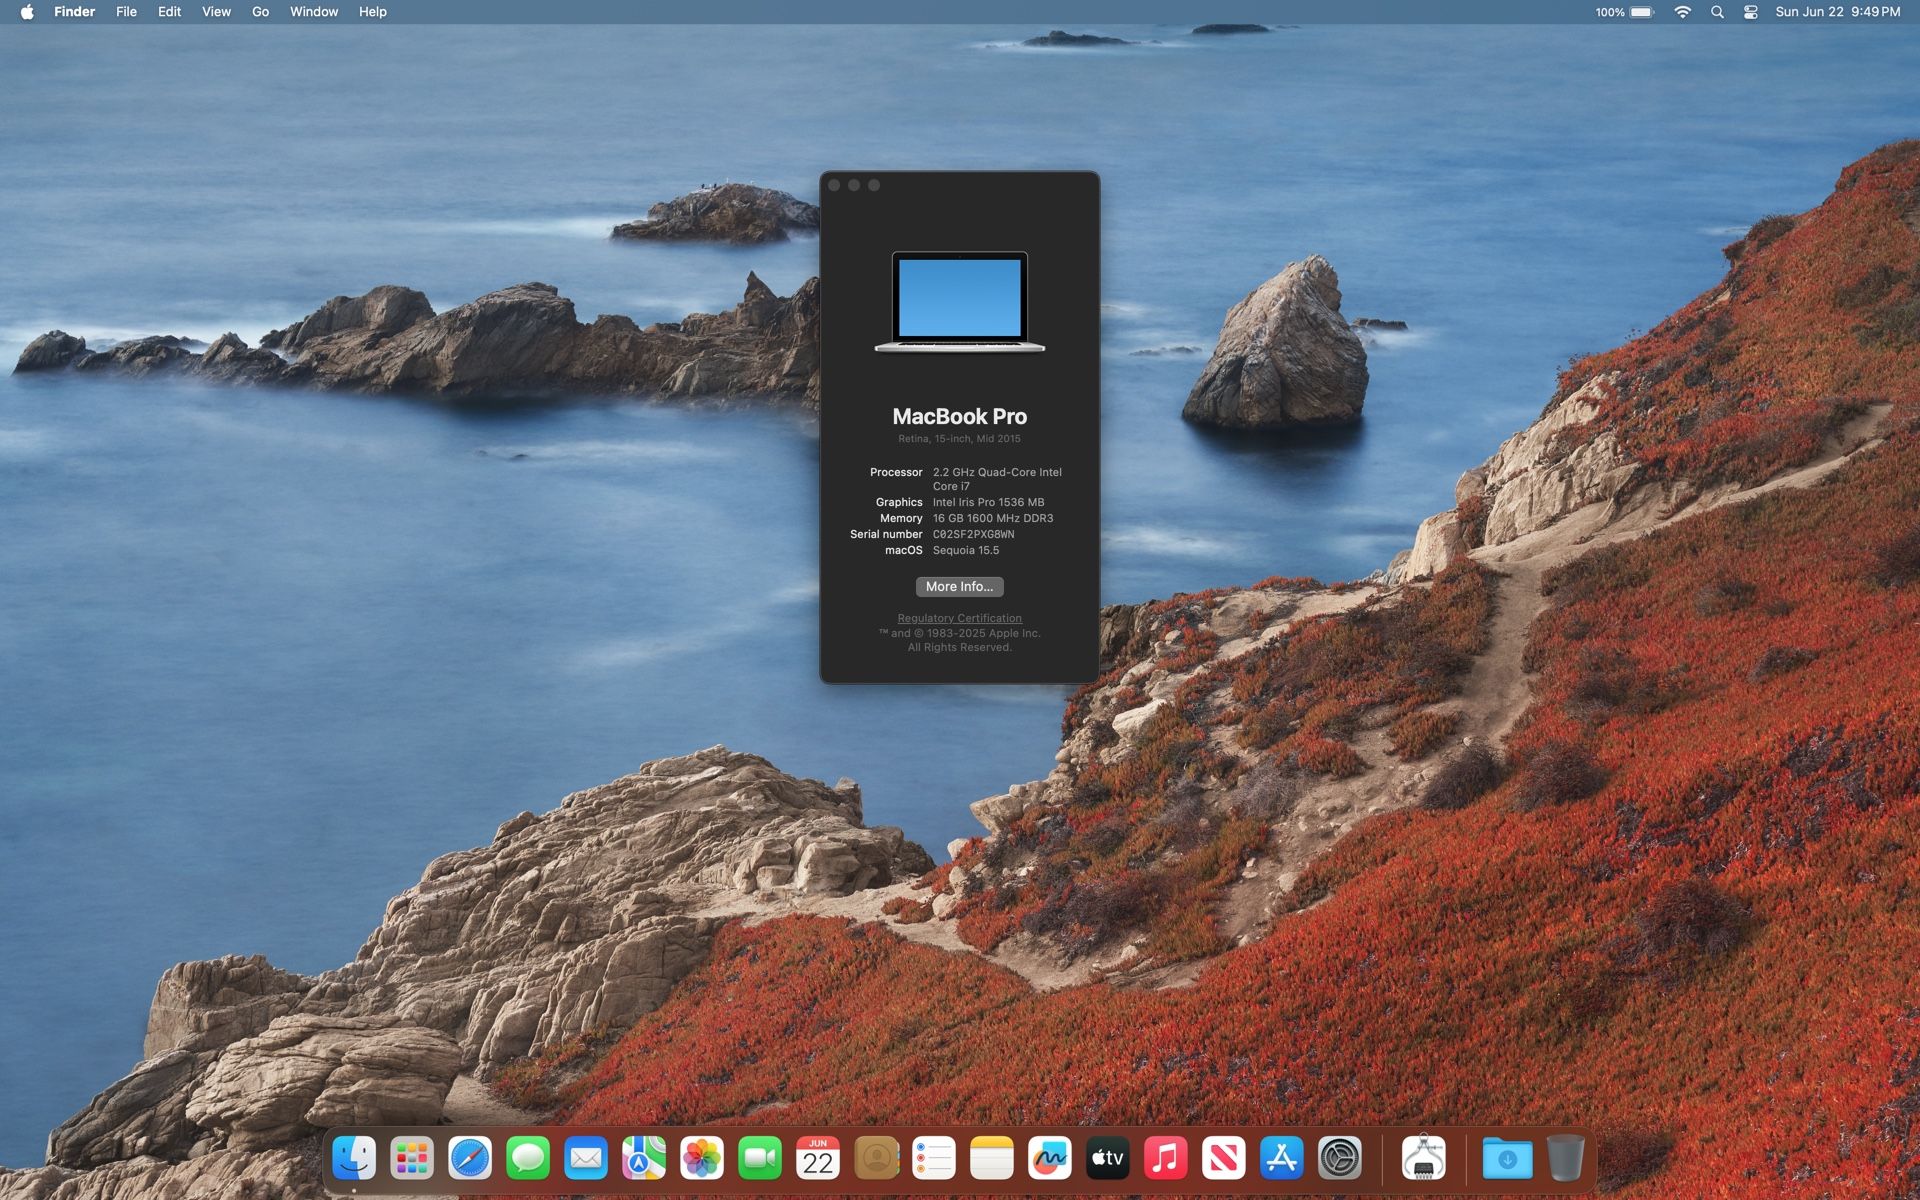The image size is (1920, 1200).
Task: Click the 'MacBook Pro' title text
Action: (959, 416)
